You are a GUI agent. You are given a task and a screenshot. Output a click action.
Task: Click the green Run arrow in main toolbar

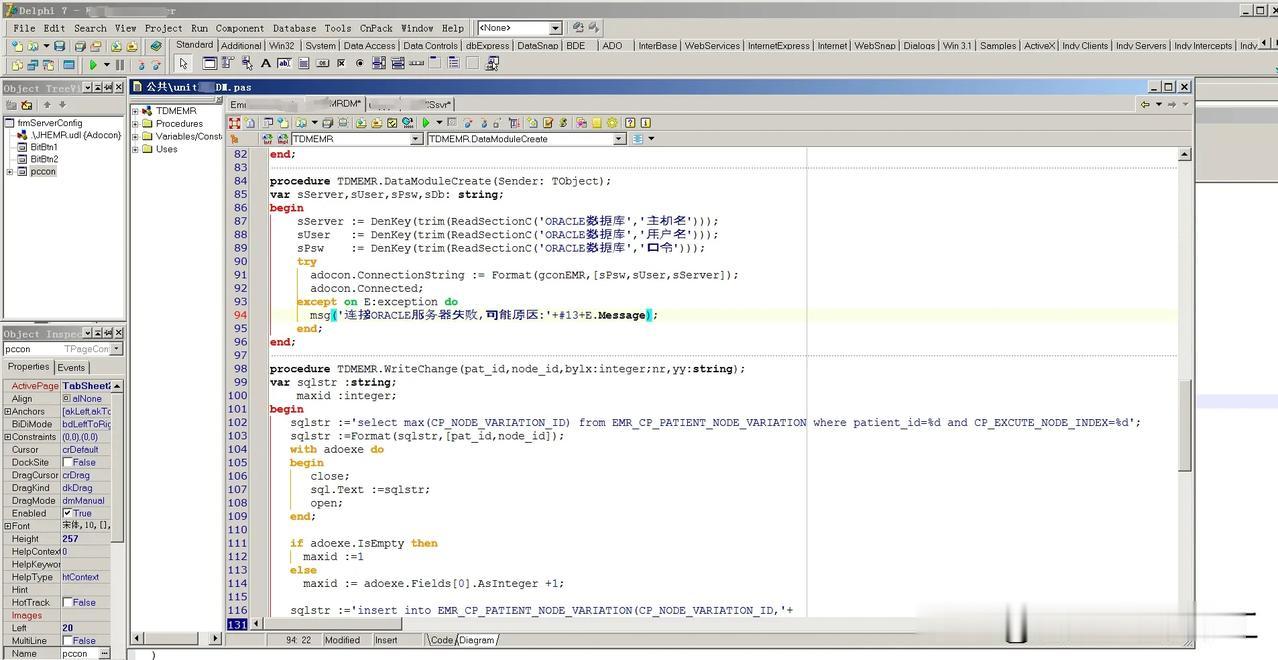[x=92, y=64]
